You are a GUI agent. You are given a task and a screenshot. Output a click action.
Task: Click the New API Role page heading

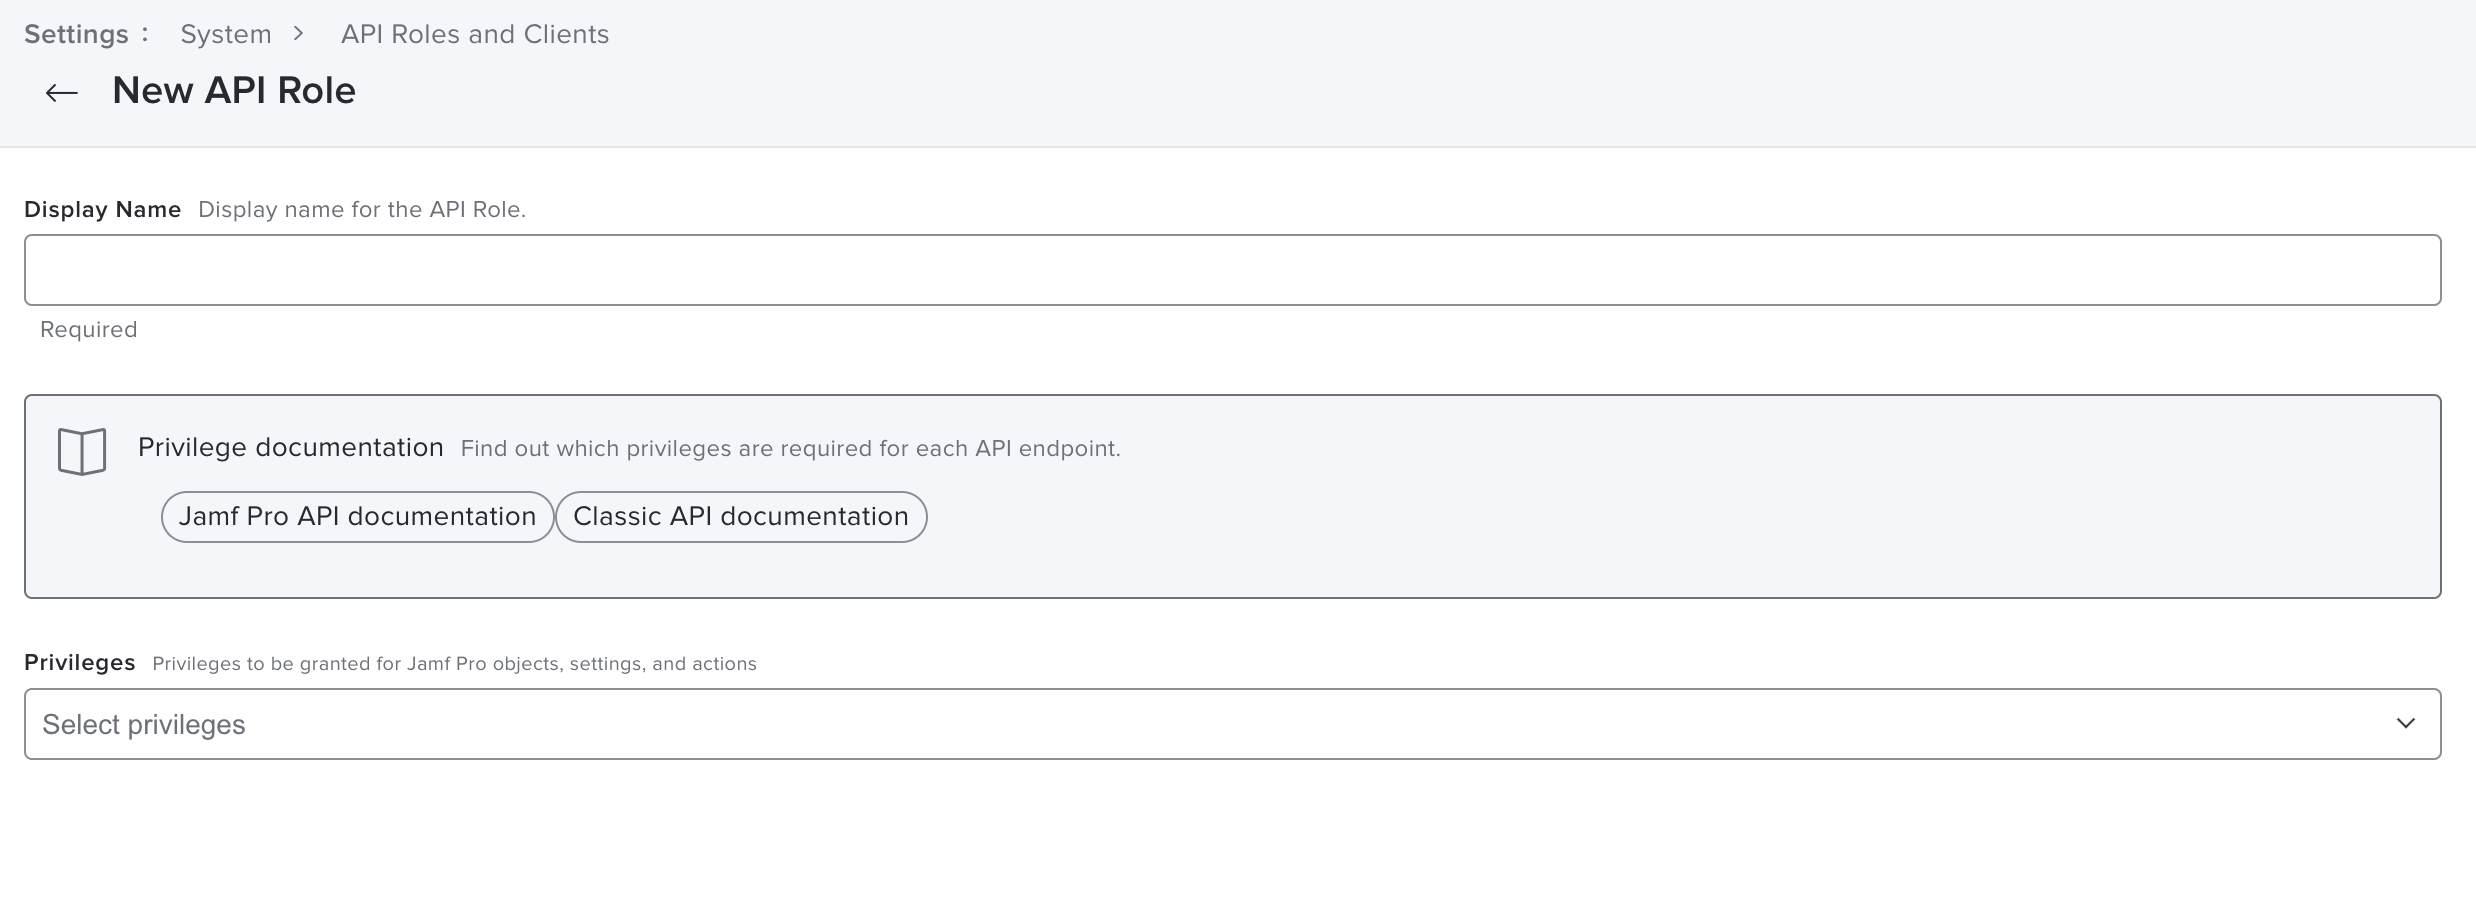click(x=234, y=91)
